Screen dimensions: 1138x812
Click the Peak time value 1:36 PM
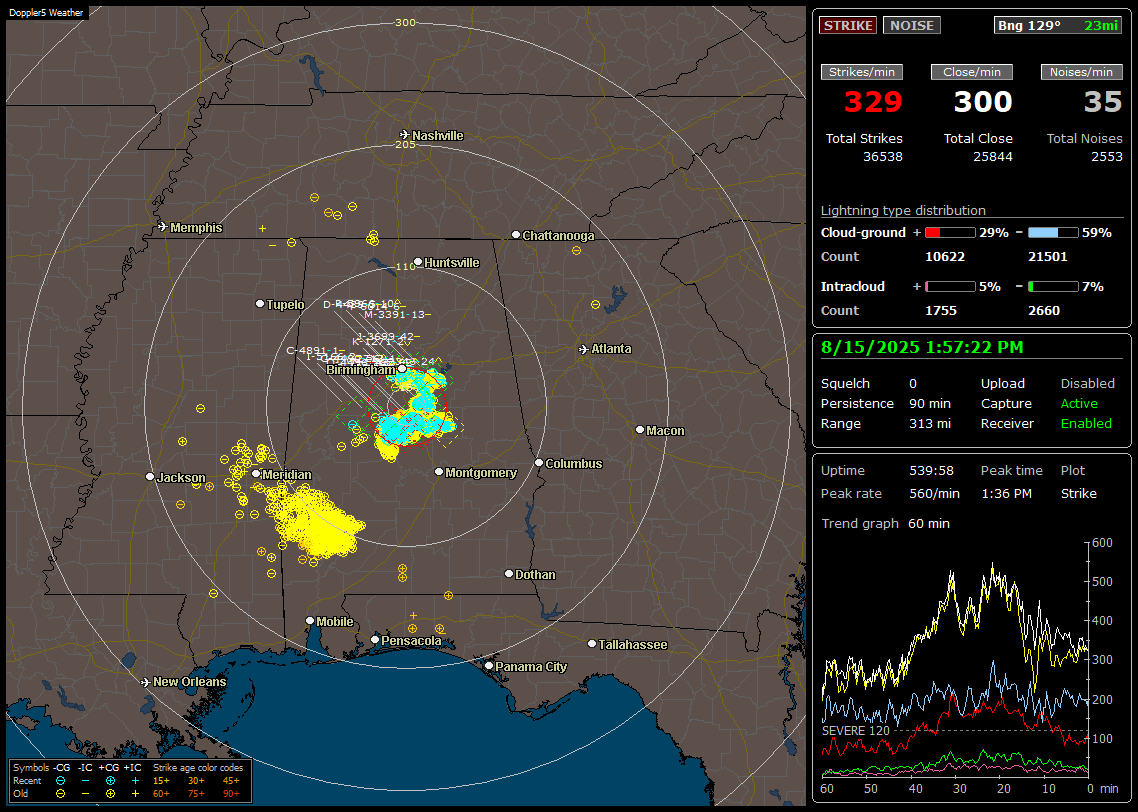1006,493
